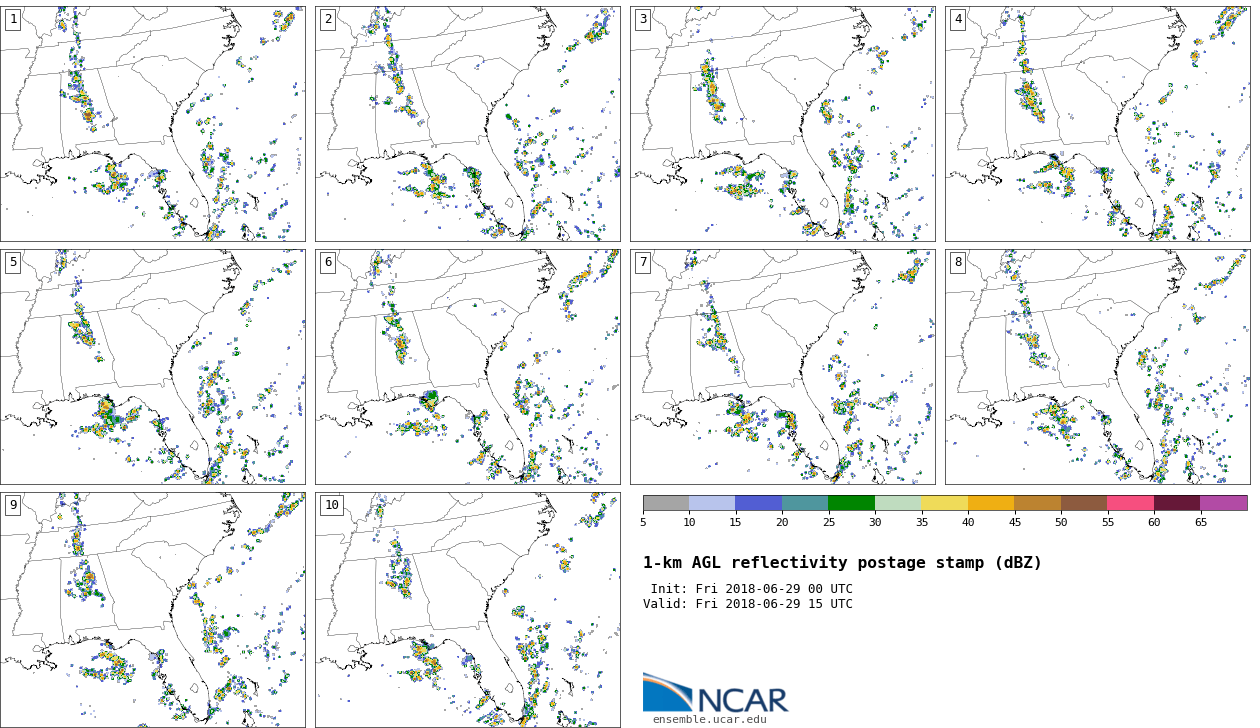Select ensemble member 8 reflectivity panel
Screen dimensions: 1260x728
tap(1097, 367)
